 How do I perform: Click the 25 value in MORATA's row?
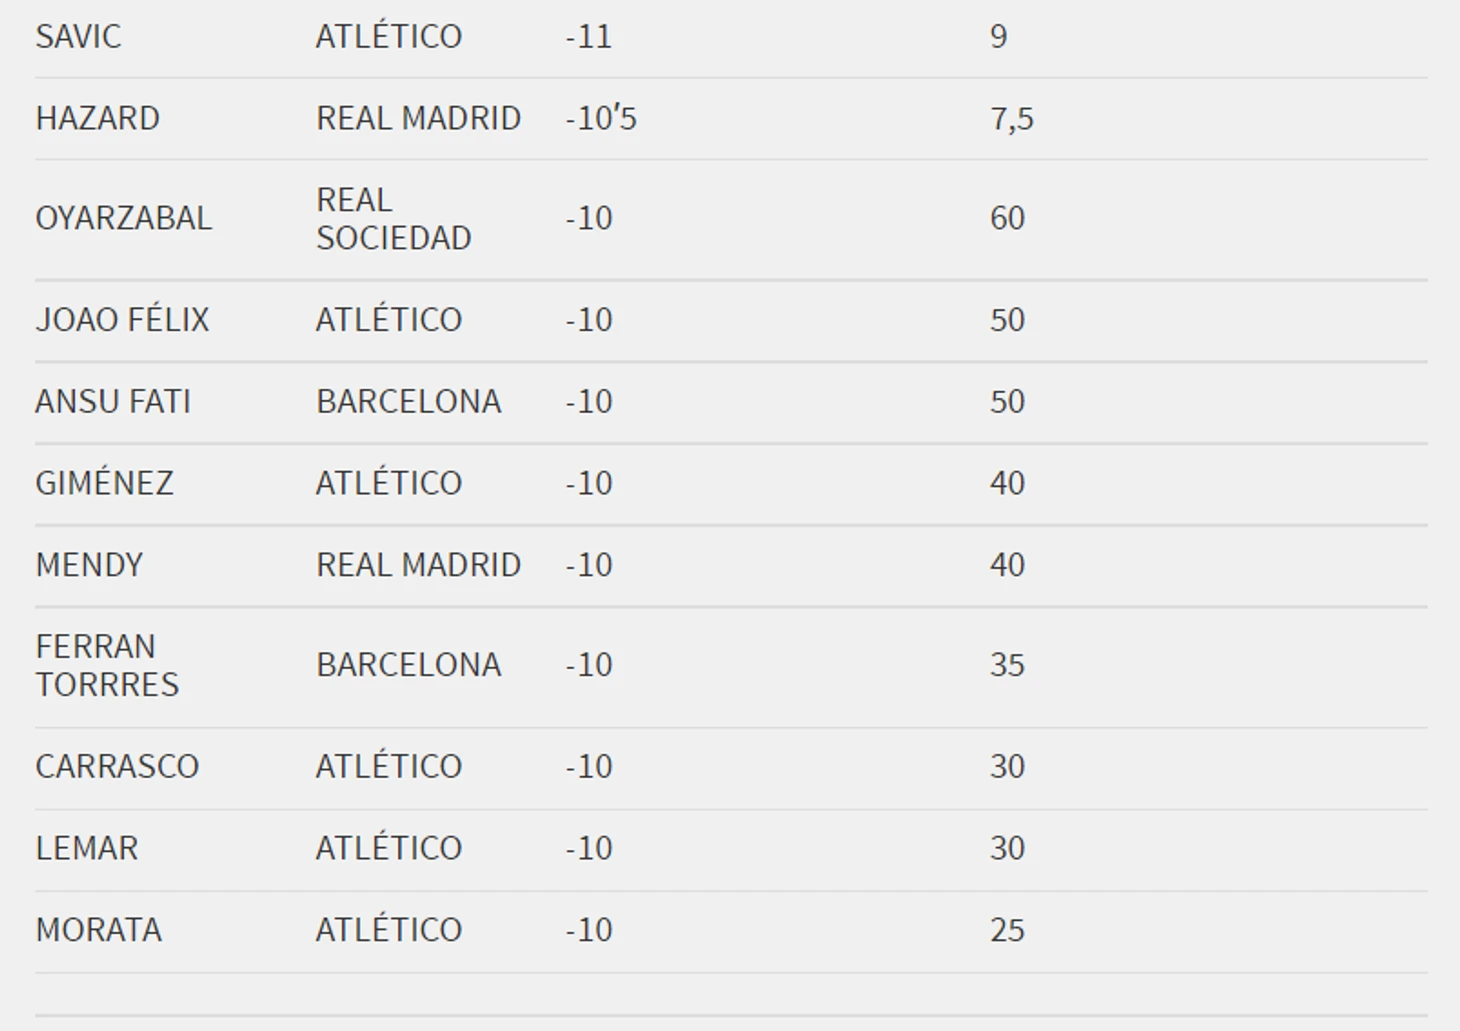point(1007,930)
